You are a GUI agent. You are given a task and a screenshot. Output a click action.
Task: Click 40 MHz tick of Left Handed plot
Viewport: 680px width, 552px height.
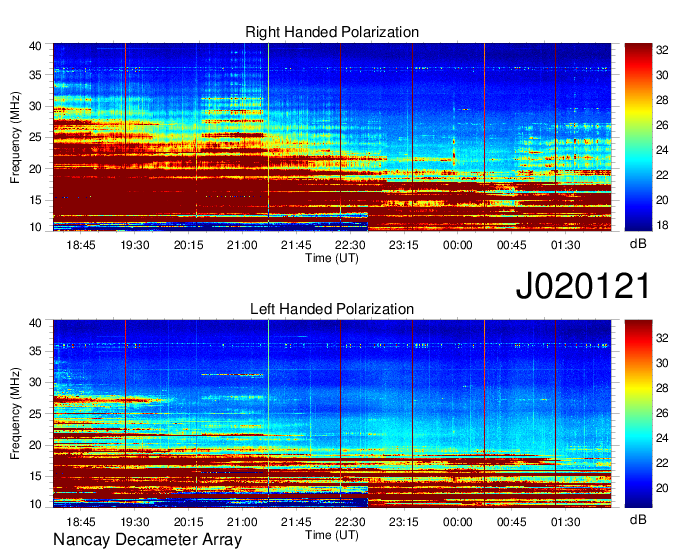[x=35, y=323]
